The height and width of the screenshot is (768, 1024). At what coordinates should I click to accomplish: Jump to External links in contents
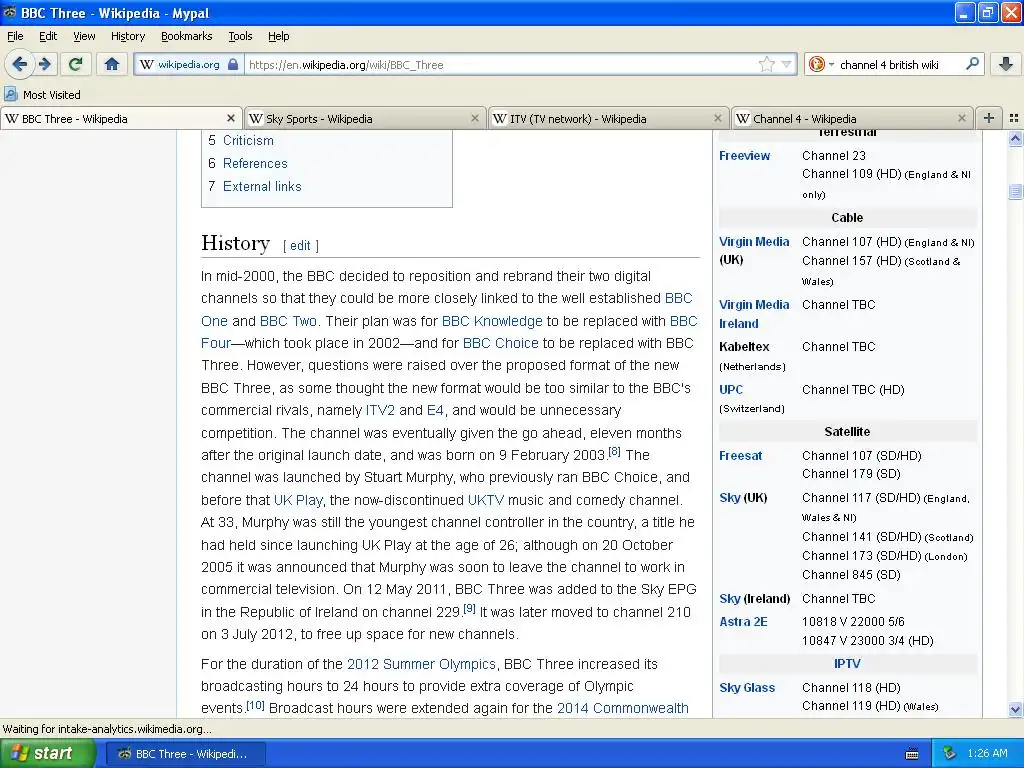point(262,186)
